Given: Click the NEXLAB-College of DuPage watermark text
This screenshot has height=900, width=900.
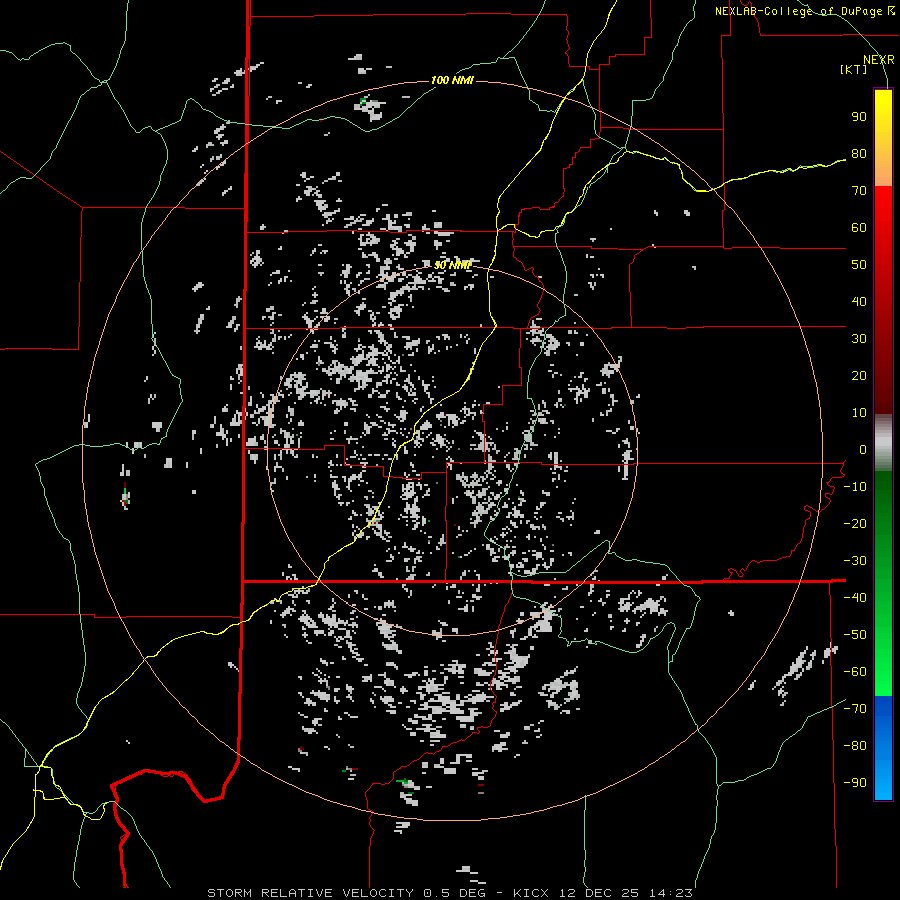Looking at the screenshot, I should coord(804,11).
